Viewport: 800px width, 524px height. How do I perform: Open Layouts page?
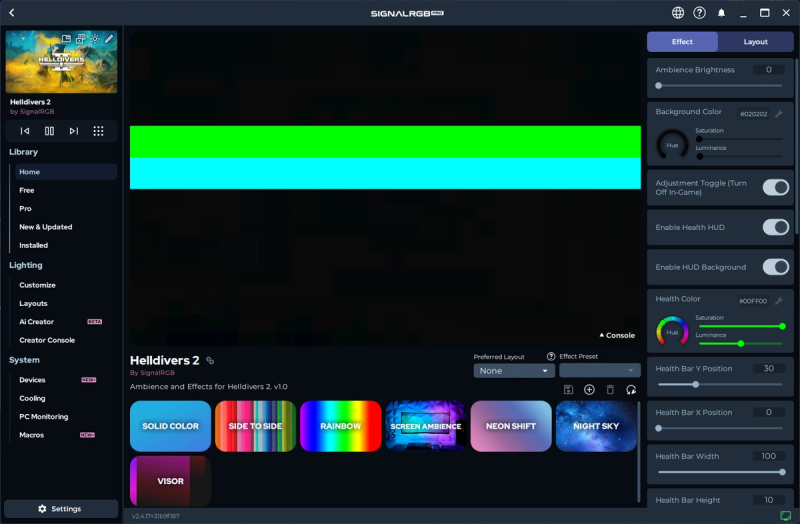pyautogui.click(x=33, y=304)
